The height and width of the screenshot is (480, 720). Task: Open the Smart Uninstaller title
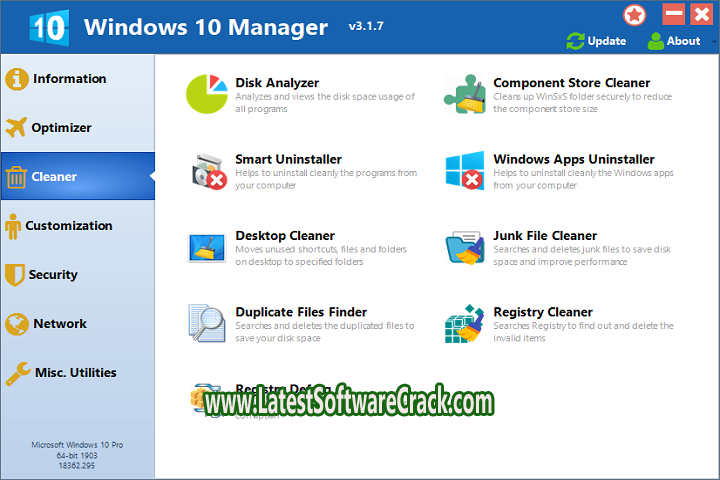click(x=288, y=159)
